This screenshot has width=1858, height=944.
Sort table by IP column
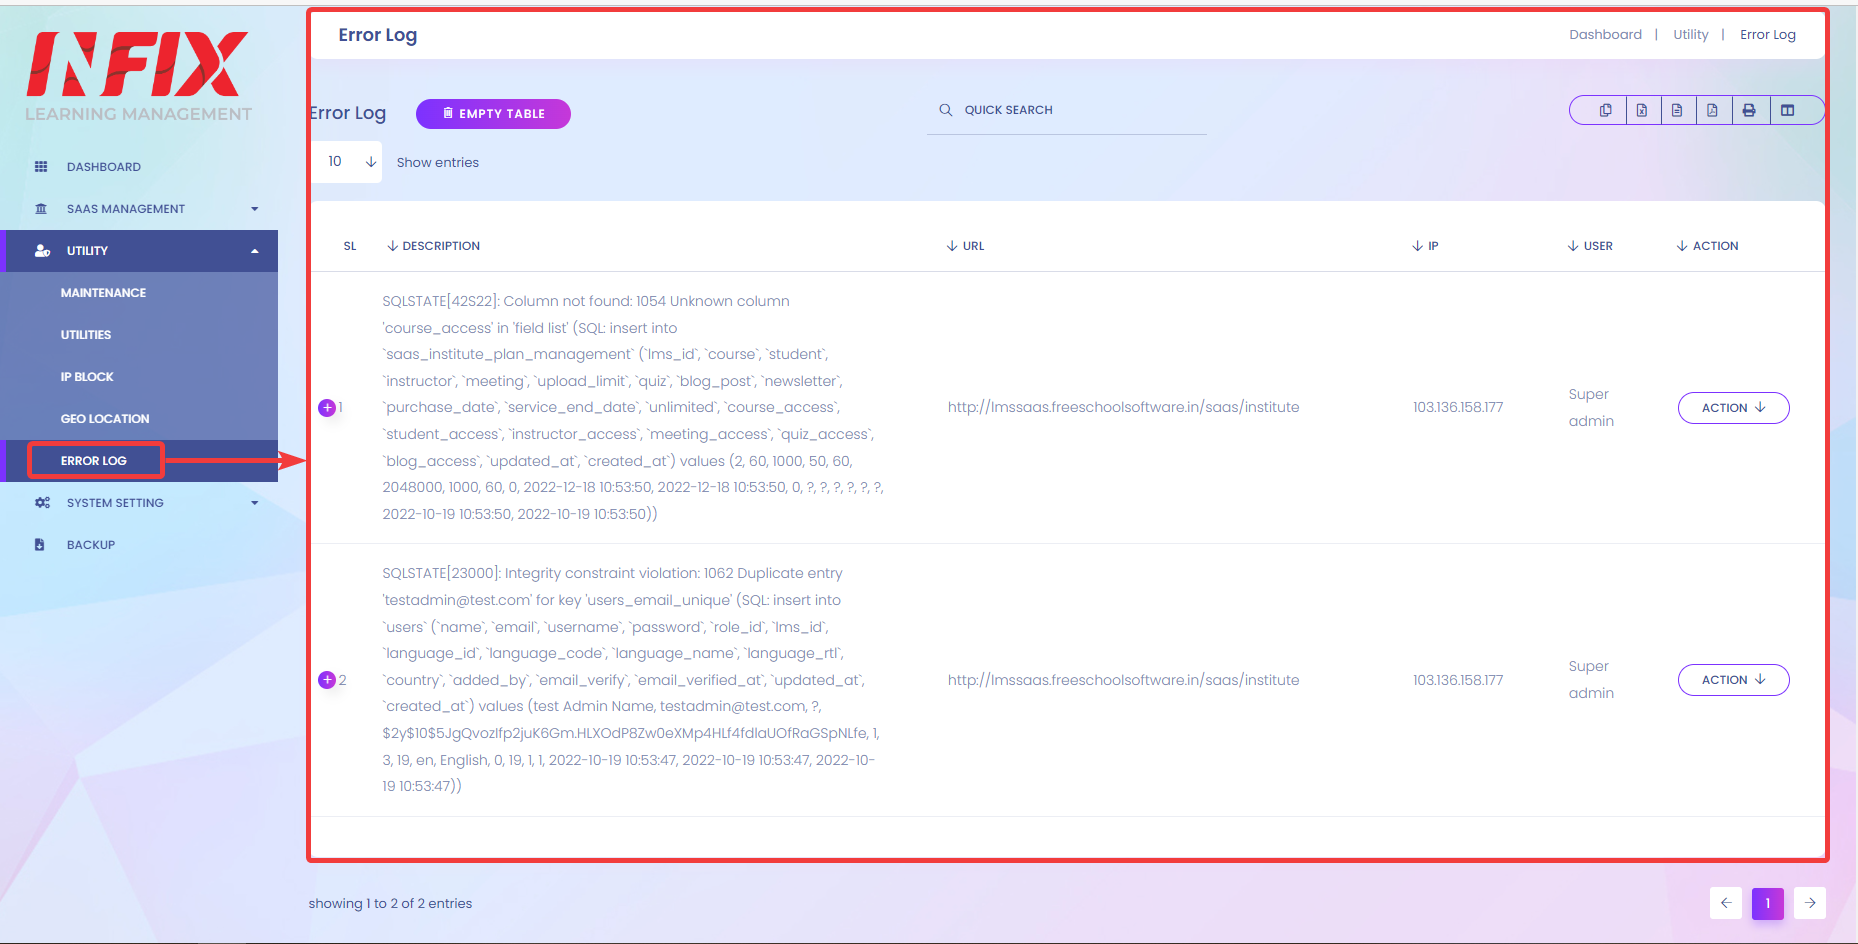coord(1426,246)
